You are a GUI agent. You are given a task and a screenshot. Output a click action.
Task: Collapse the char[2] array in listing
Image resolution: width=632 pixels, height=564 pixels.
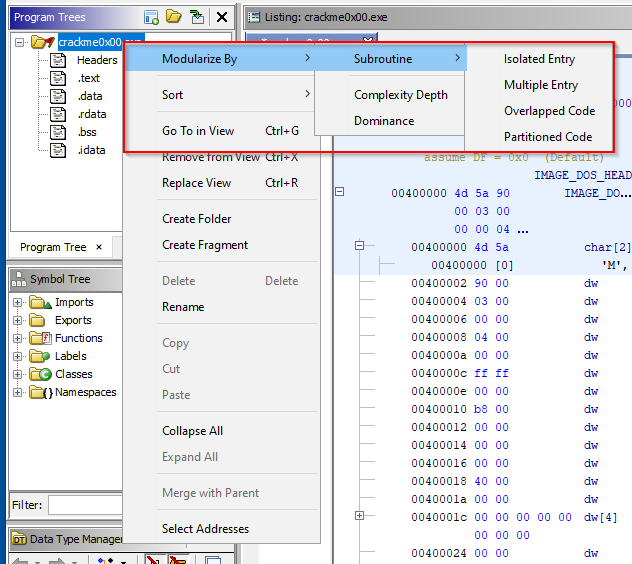360,245
